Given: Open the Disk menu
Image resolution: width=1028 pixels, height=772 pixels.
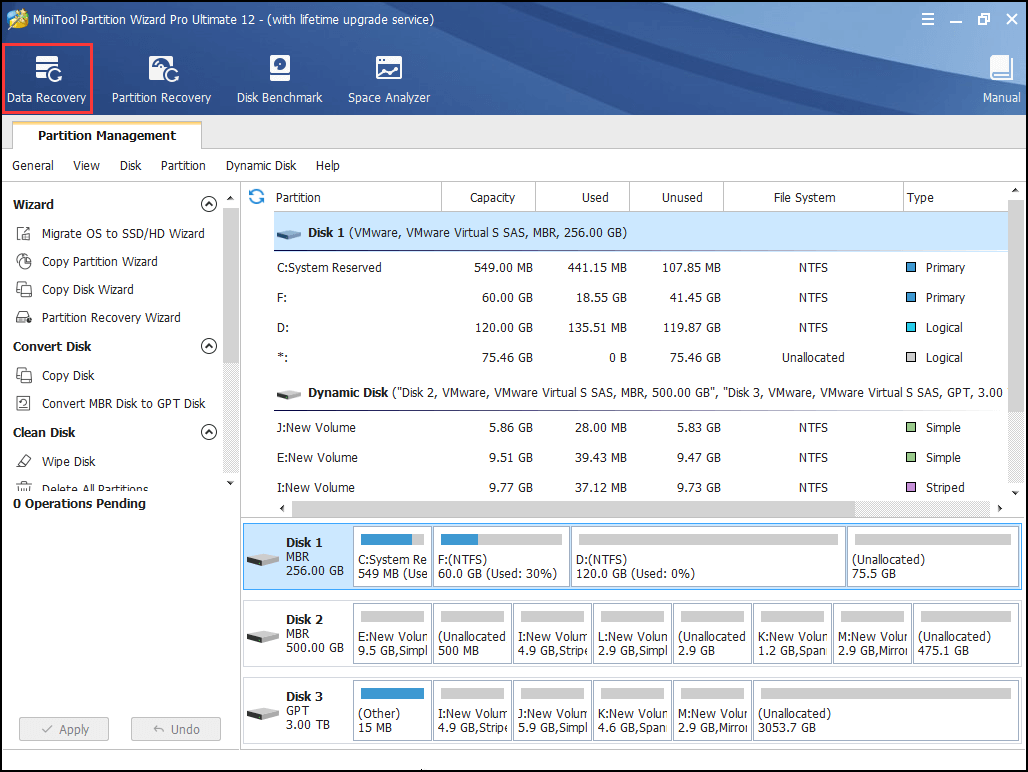Looking at the screenshot, I should [130, 166].
